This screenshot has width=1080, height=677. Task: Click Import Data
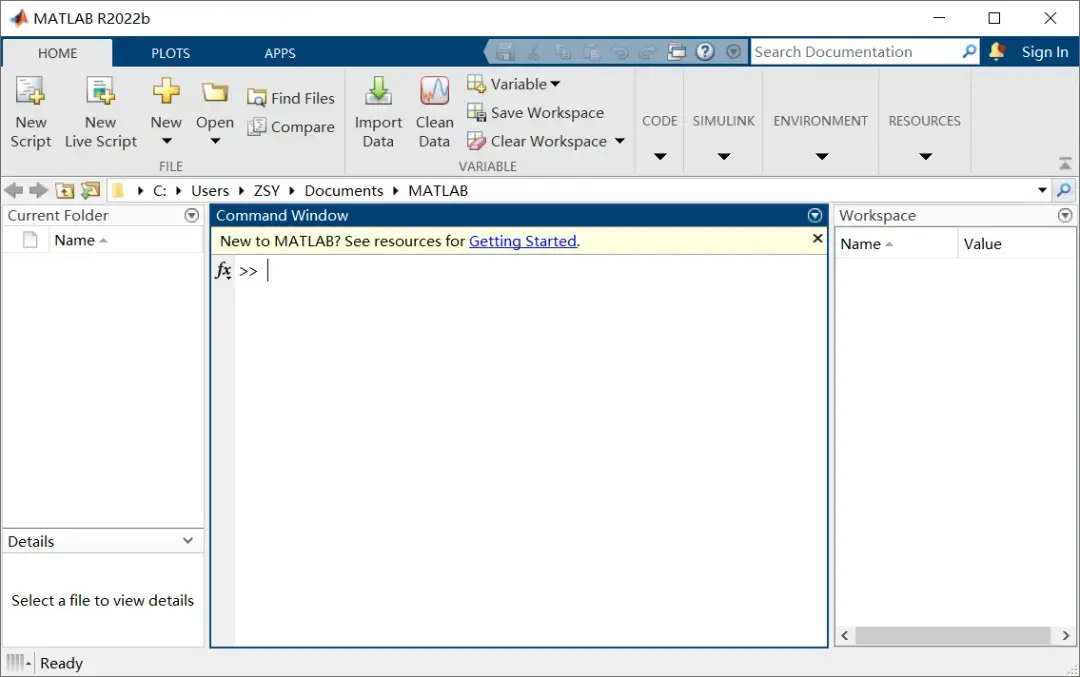(x=378, y=112)
